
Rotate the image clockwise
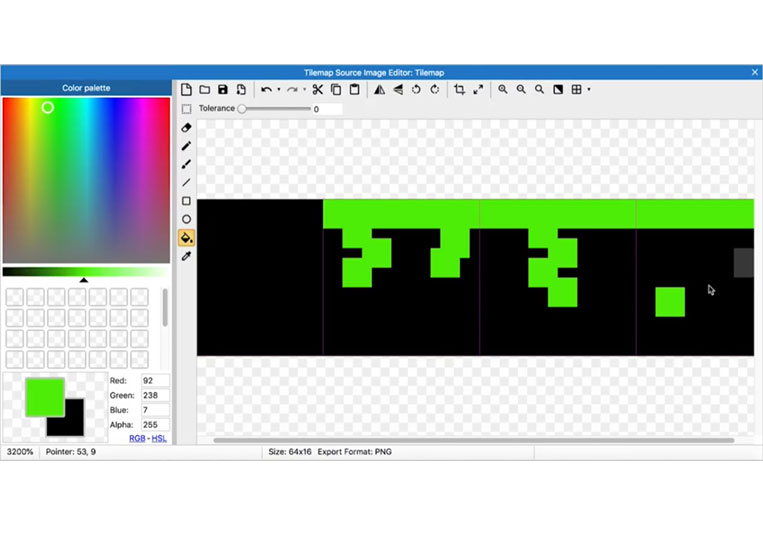(435, 90)
